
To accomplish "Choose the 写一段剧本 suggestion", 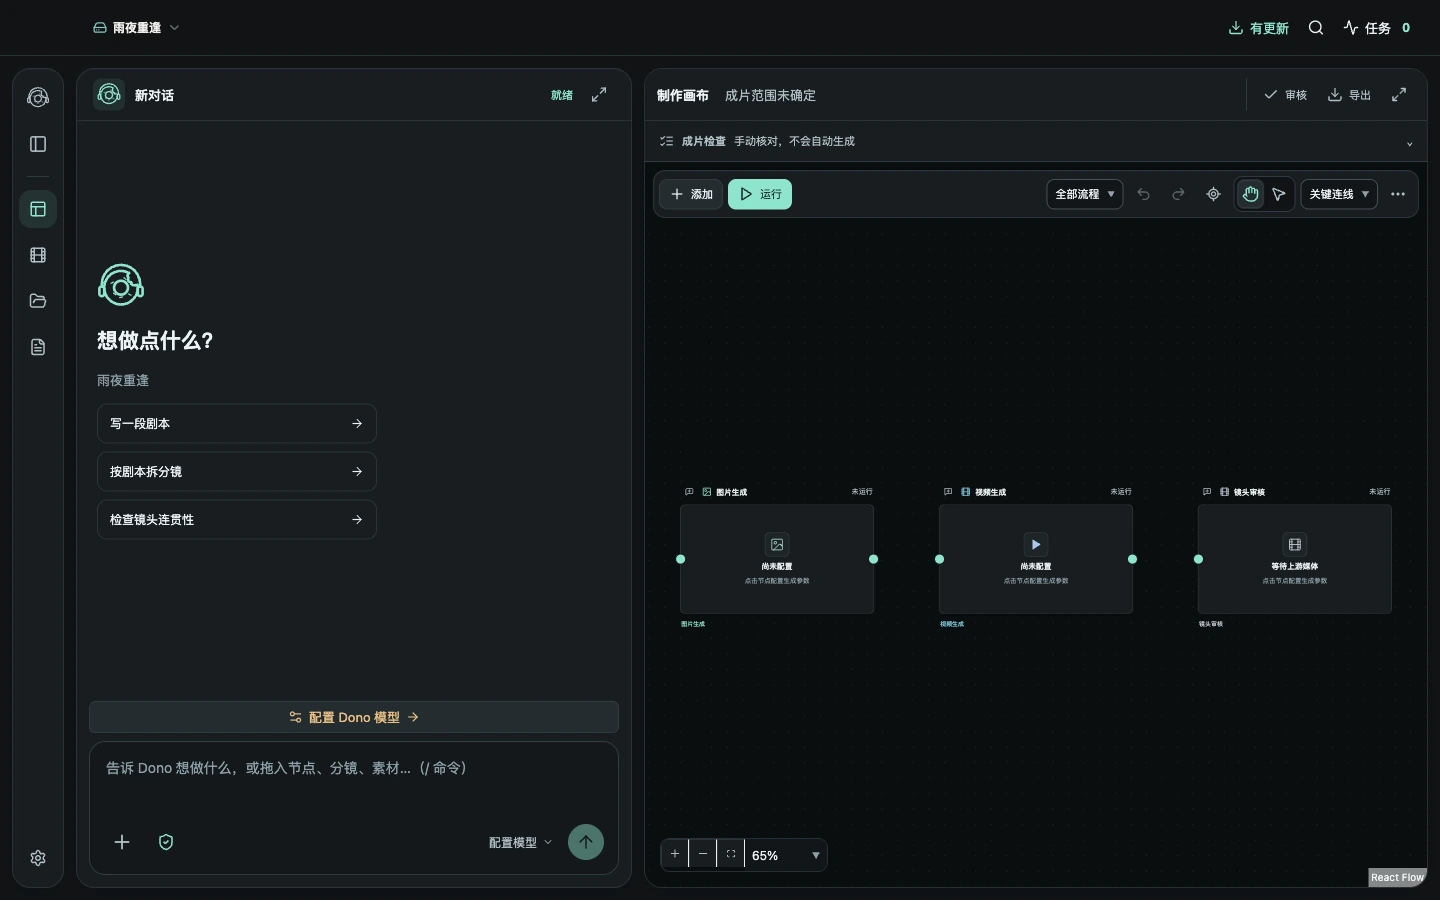I will tap(237, 424).
